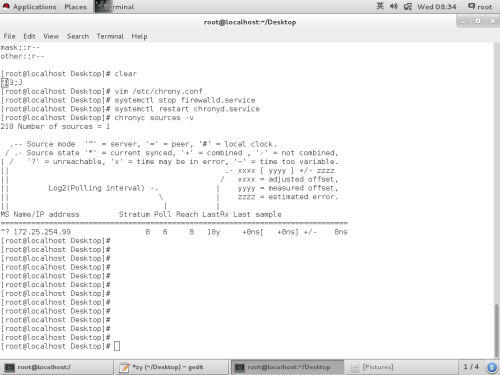The height and width of the screenshot is (375, 500).
Task: Click the gedit icon in taskbar
Action: [x=124, y=367]
